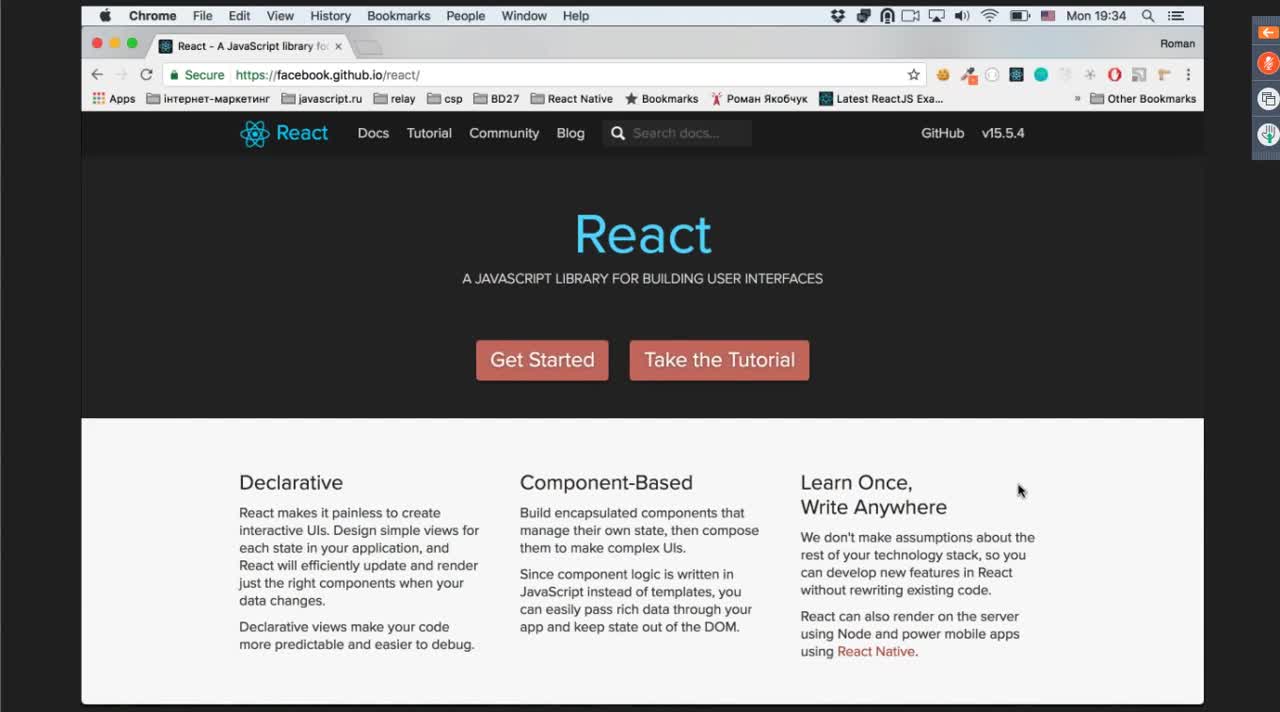Click the muted microphone icon in side panel

pyautogui.click(x=1268, y=63)
